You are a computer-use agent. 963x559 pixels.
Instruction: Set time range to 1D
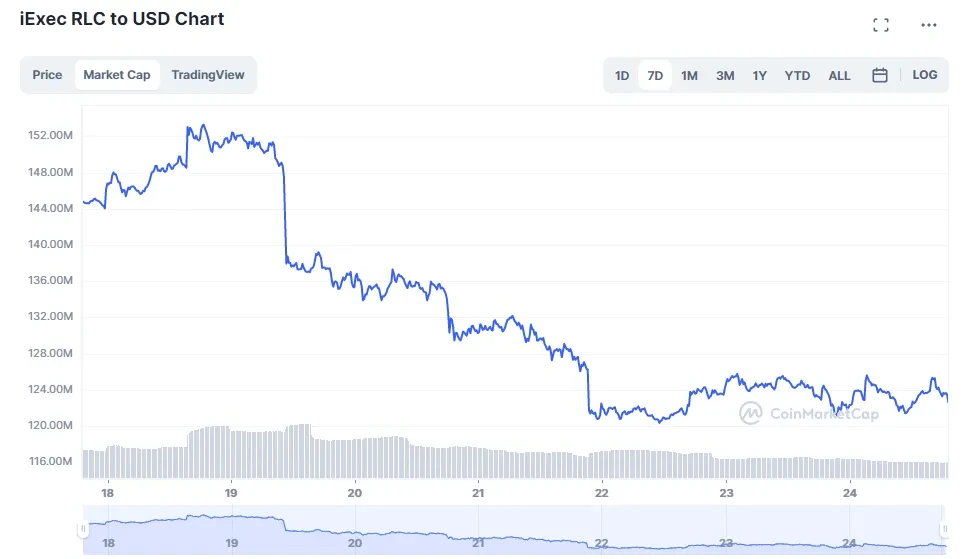tap(622, 75)
